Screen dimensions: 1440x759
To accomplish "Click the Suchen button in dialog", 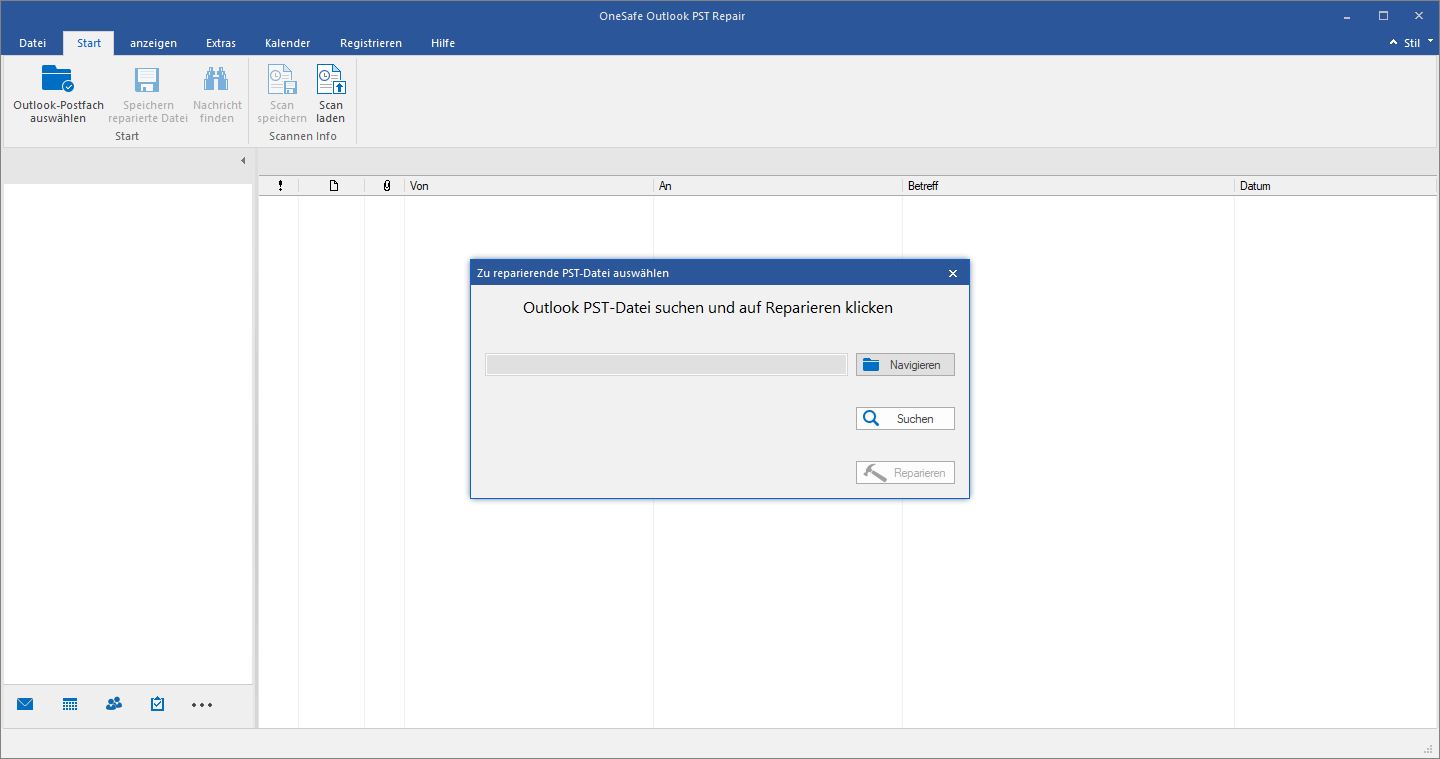I will [x=905, y=419].
